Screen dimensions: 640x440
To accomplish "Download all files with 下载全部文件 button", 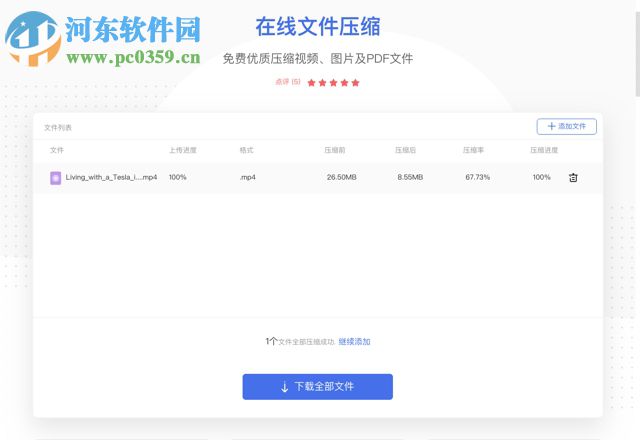I will point(318,387).
